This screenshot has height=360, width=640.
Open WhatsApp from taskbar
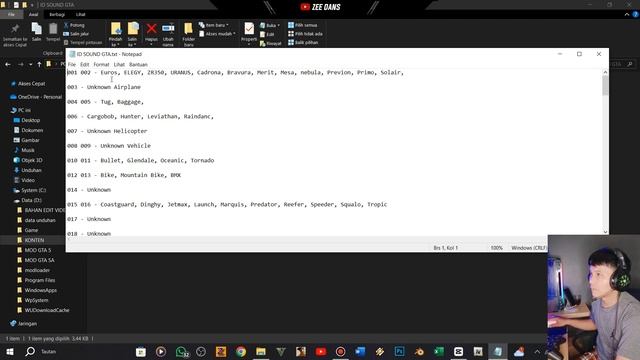coord(181,351)
